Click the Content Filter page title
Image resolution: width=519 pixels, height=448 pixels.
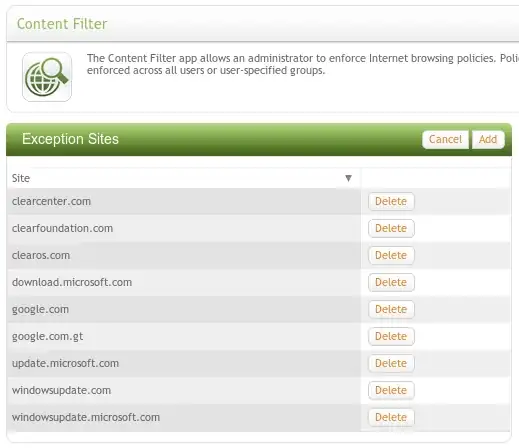[x=62, y=24]
